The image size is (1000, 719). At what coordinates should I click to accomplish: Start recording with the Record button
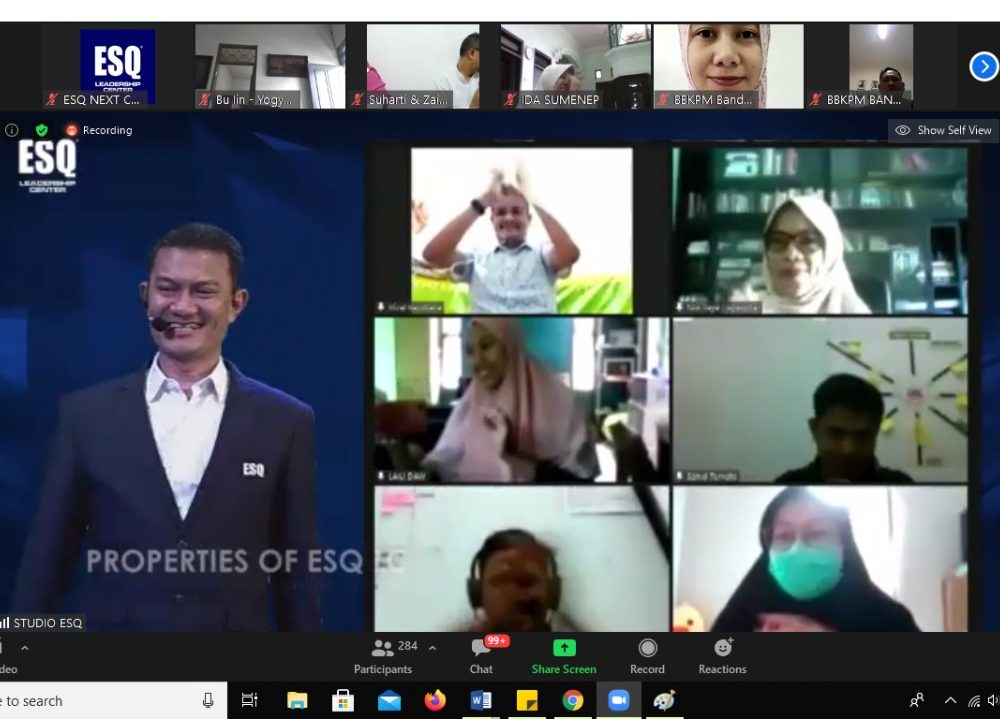(x=647, y=656)
